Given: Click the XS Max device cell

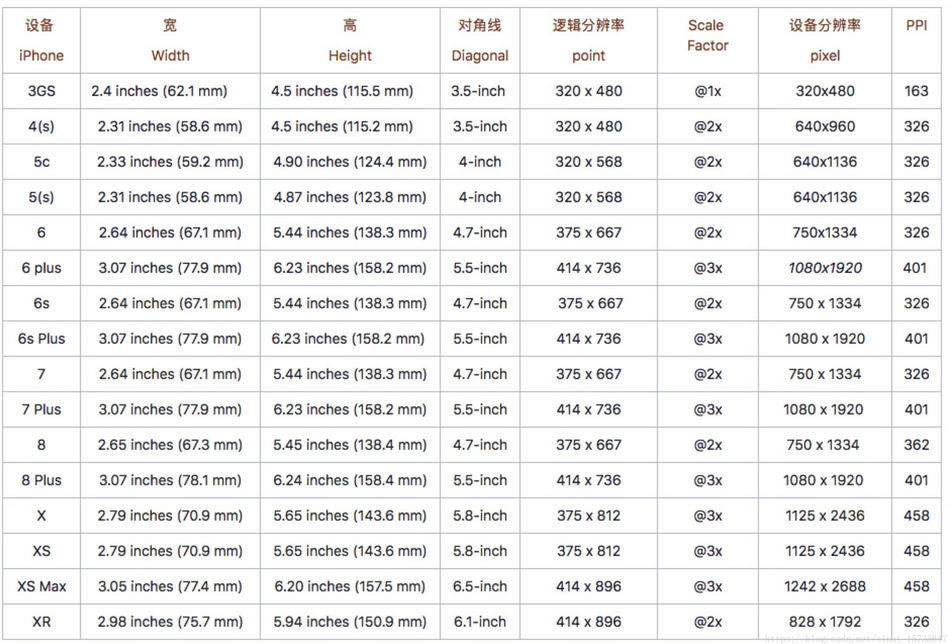Looking at the screenshot, I should 41,587.
